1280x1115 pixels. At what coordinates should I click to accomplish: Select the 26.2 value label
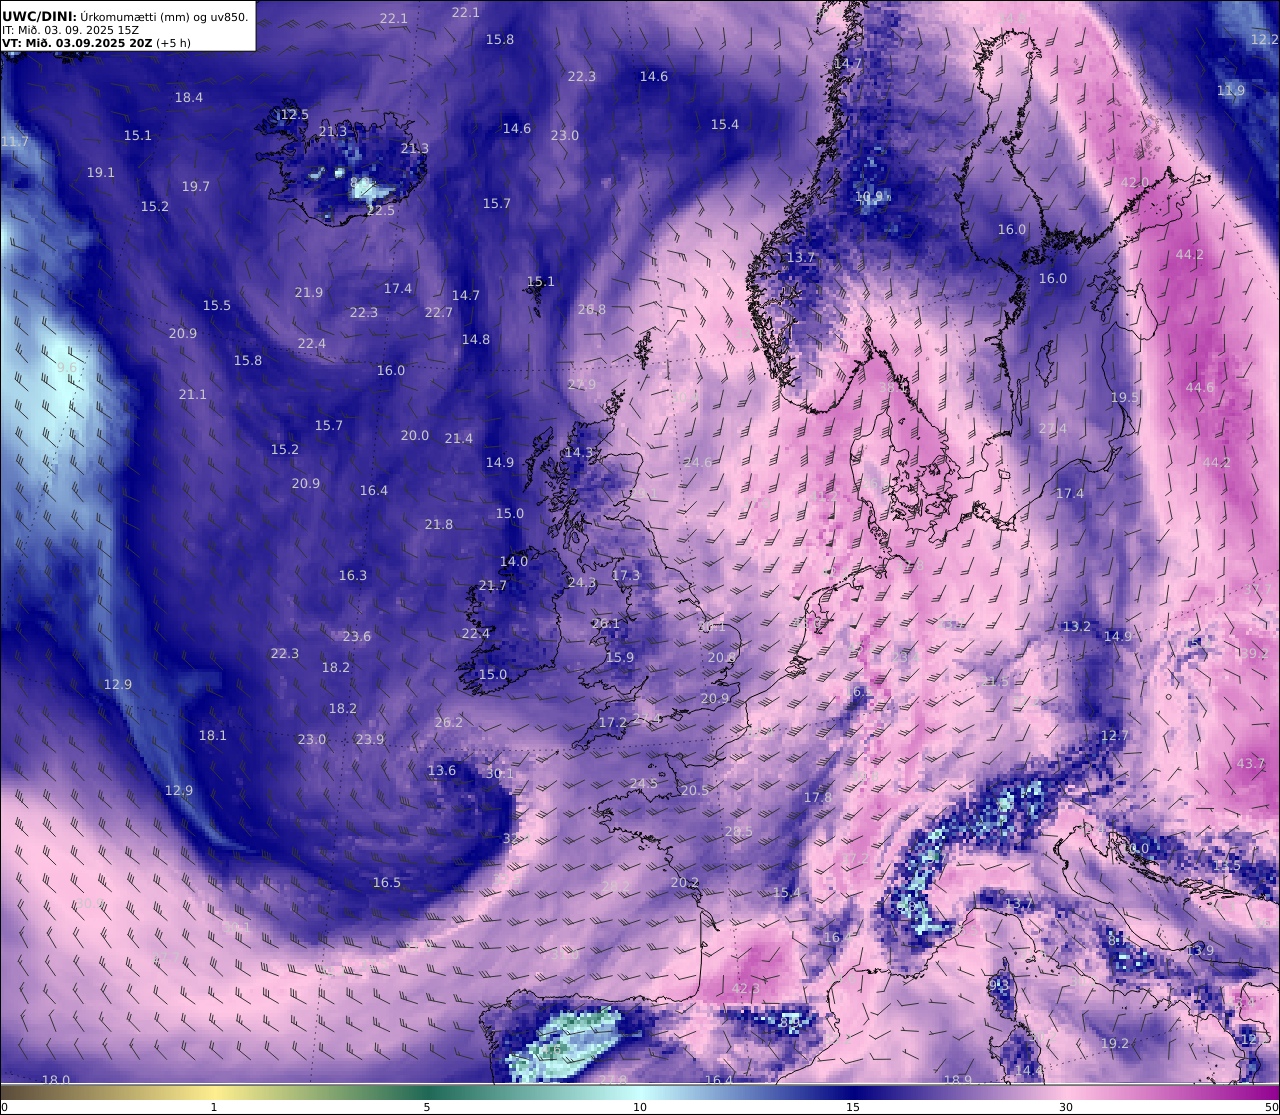pos(448,722)
